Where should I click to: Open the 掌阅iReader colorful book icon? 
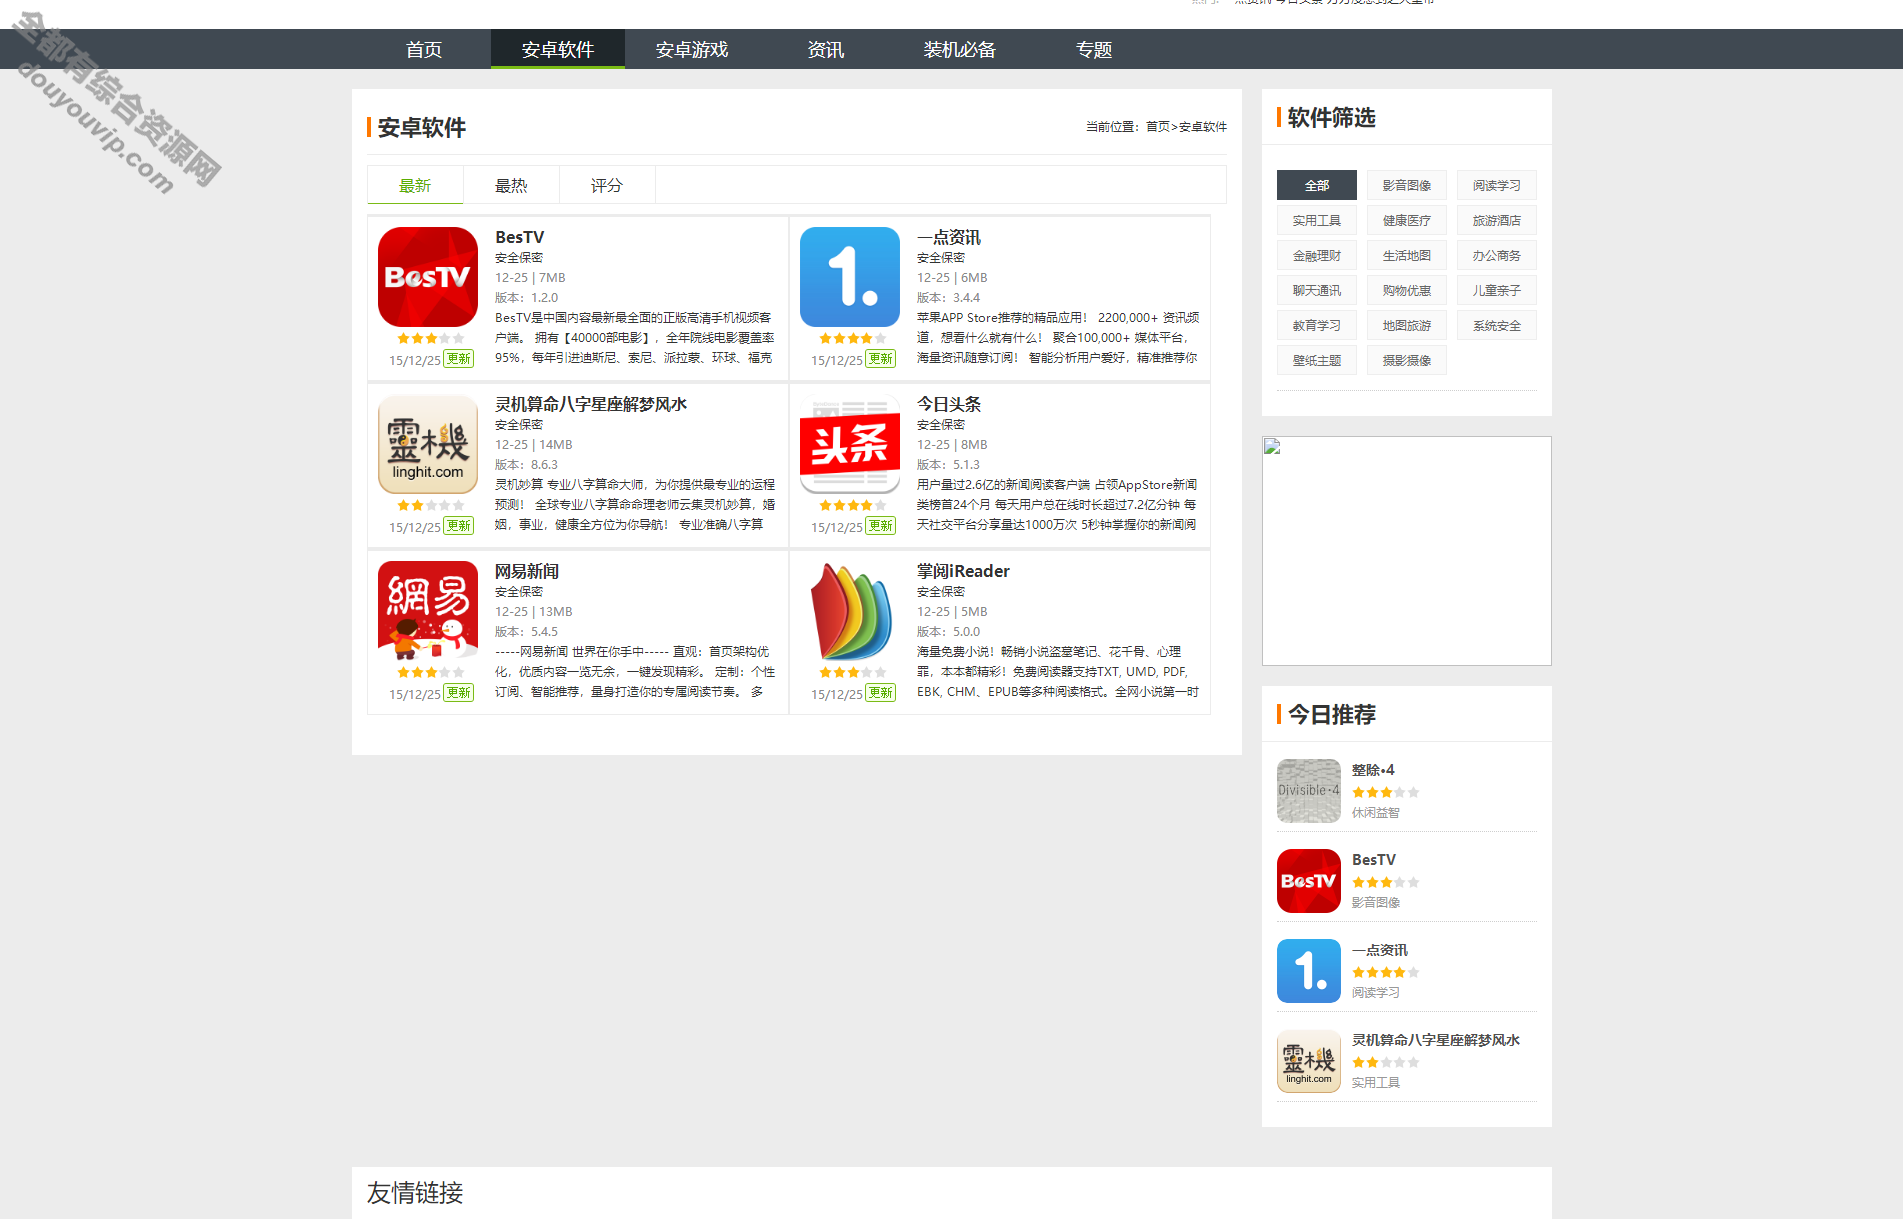pyautogui.click(x=850, y=611)
